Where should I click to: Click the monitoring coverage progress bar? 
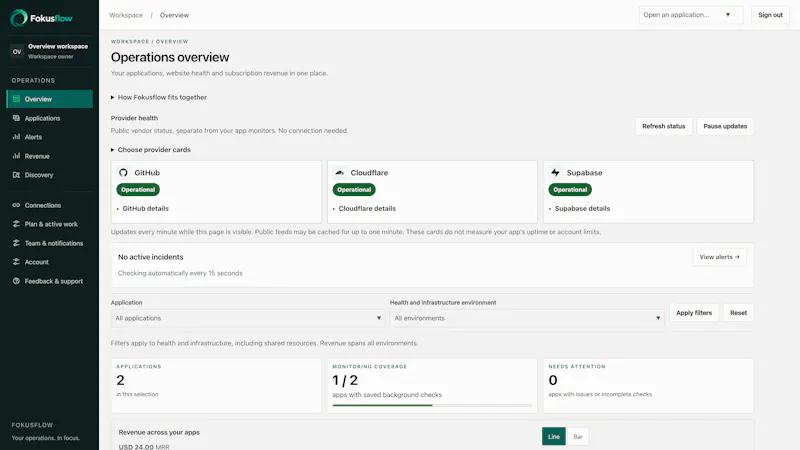click(x=432, y=405)
